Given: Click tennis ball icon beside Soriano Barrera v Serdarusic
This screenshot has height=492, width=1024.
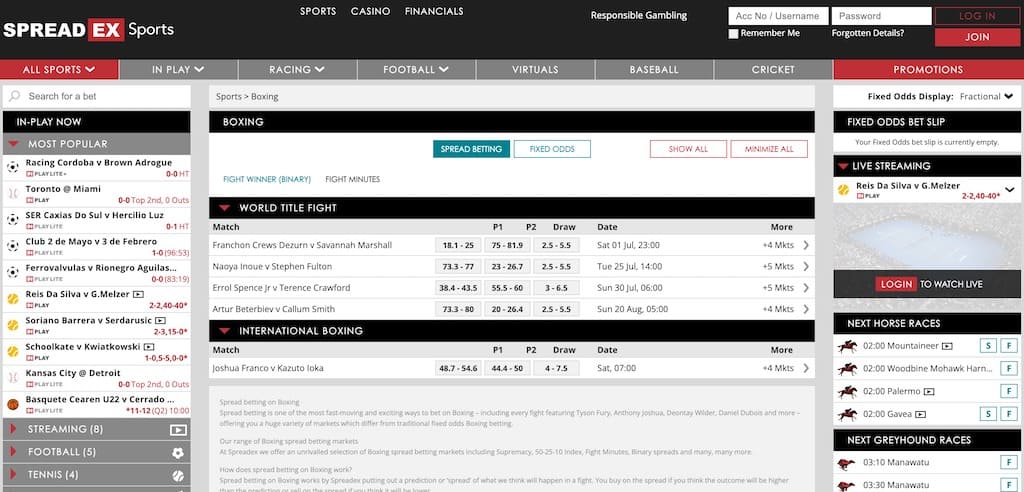Looking at the screenshot, I should [x=12, y=325].
